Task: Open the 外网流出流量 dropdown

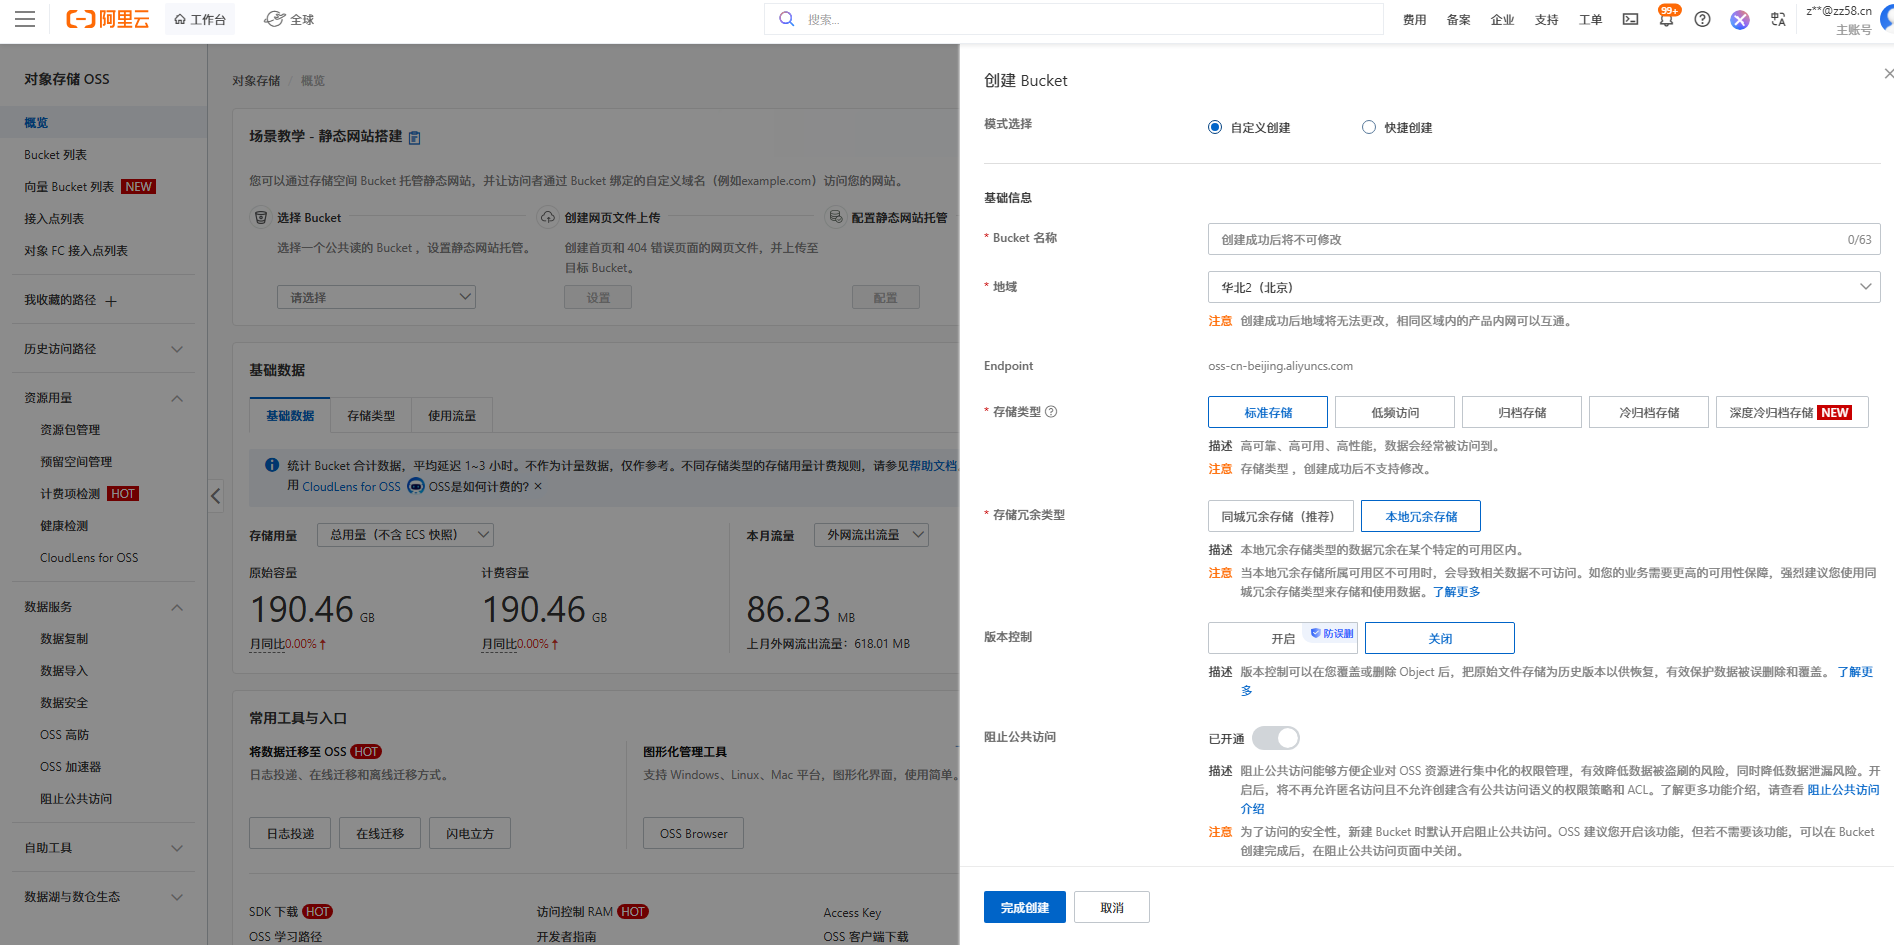Action: [x=871, y=535]
